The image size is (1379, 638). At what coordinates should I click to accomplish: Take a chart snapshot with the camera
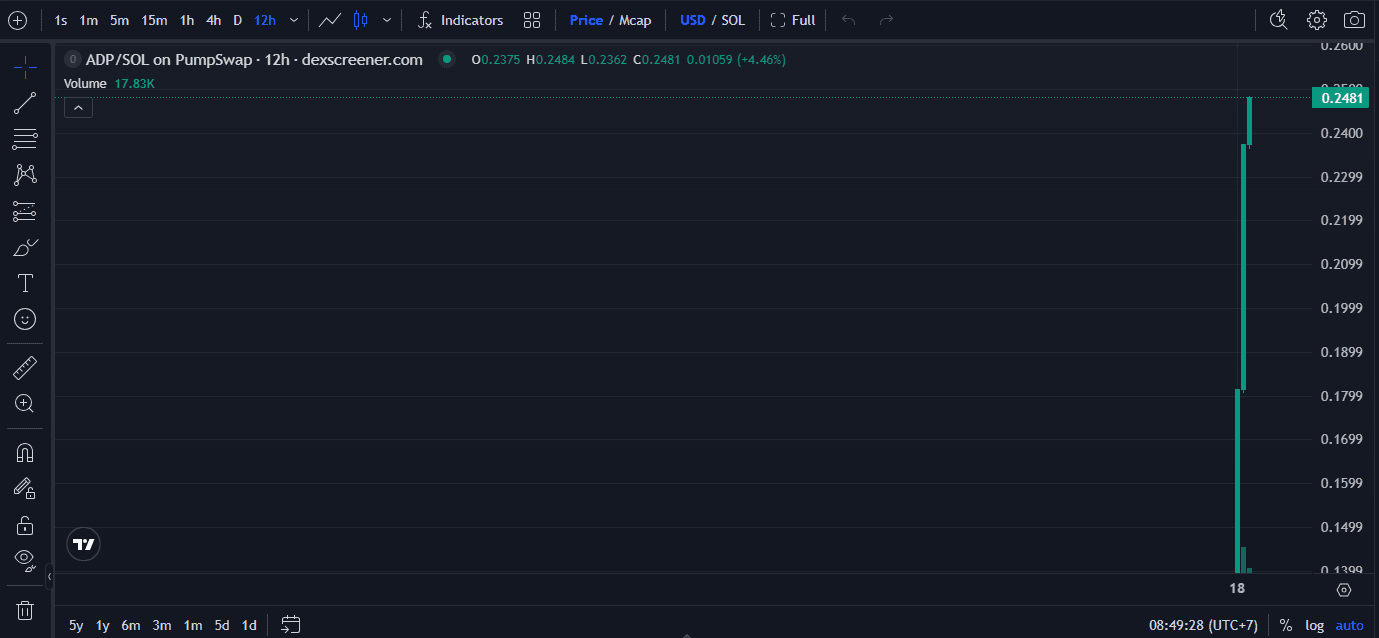click(1354, 20)
